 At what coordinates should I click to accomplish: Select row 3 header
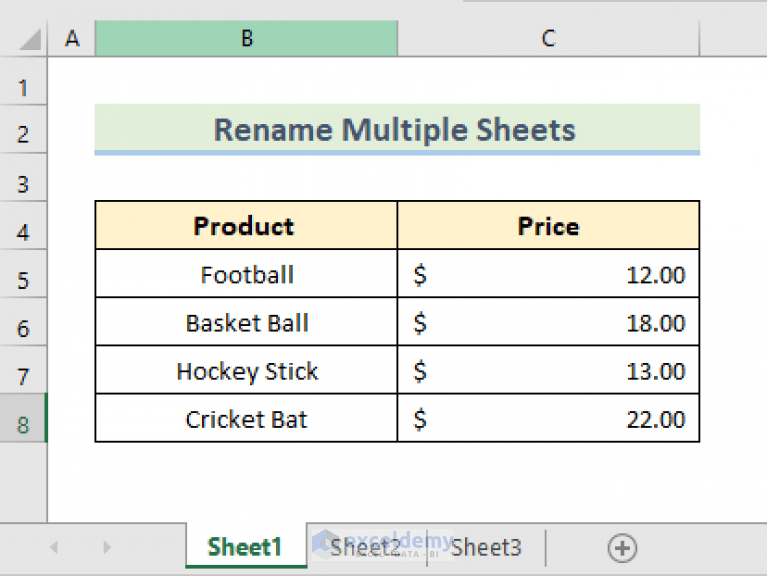click(23, 178)
